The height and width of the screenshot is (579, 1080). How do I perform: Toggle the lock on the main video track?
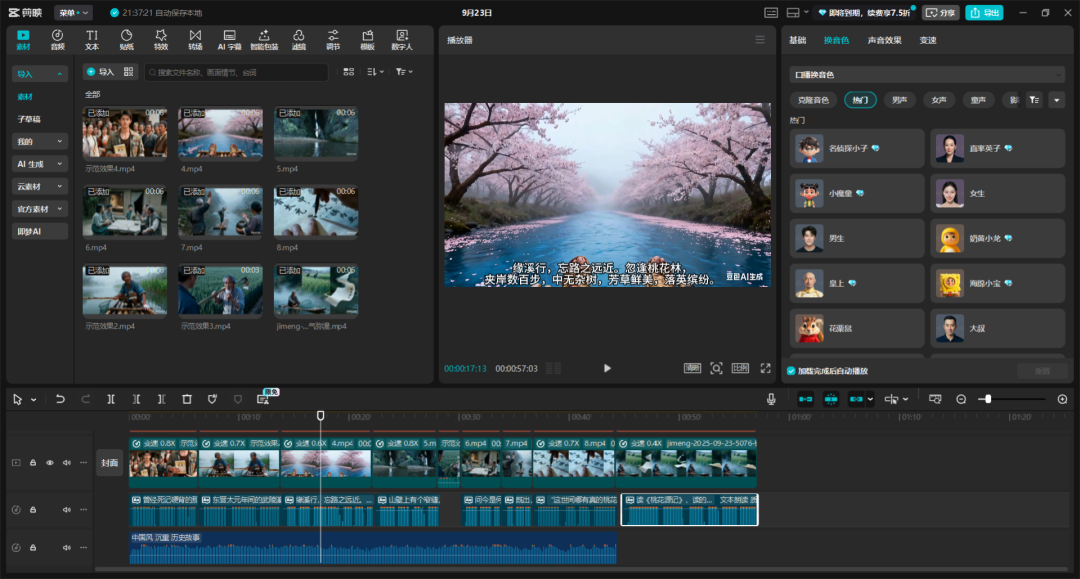[33, 463]
